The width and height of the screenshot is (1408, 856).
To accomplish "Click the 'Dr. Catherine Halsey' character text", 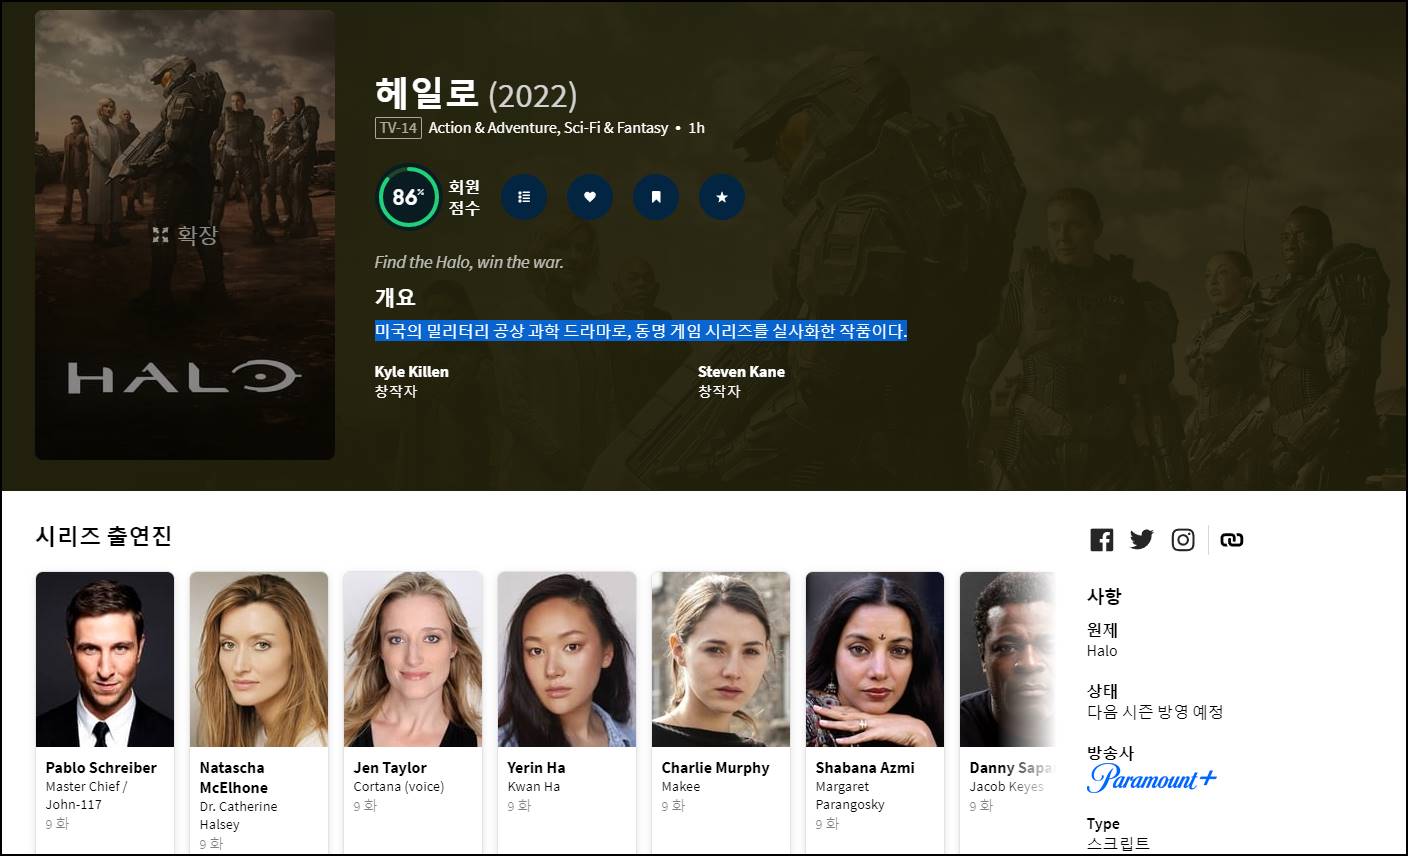I will click(238, 815).
